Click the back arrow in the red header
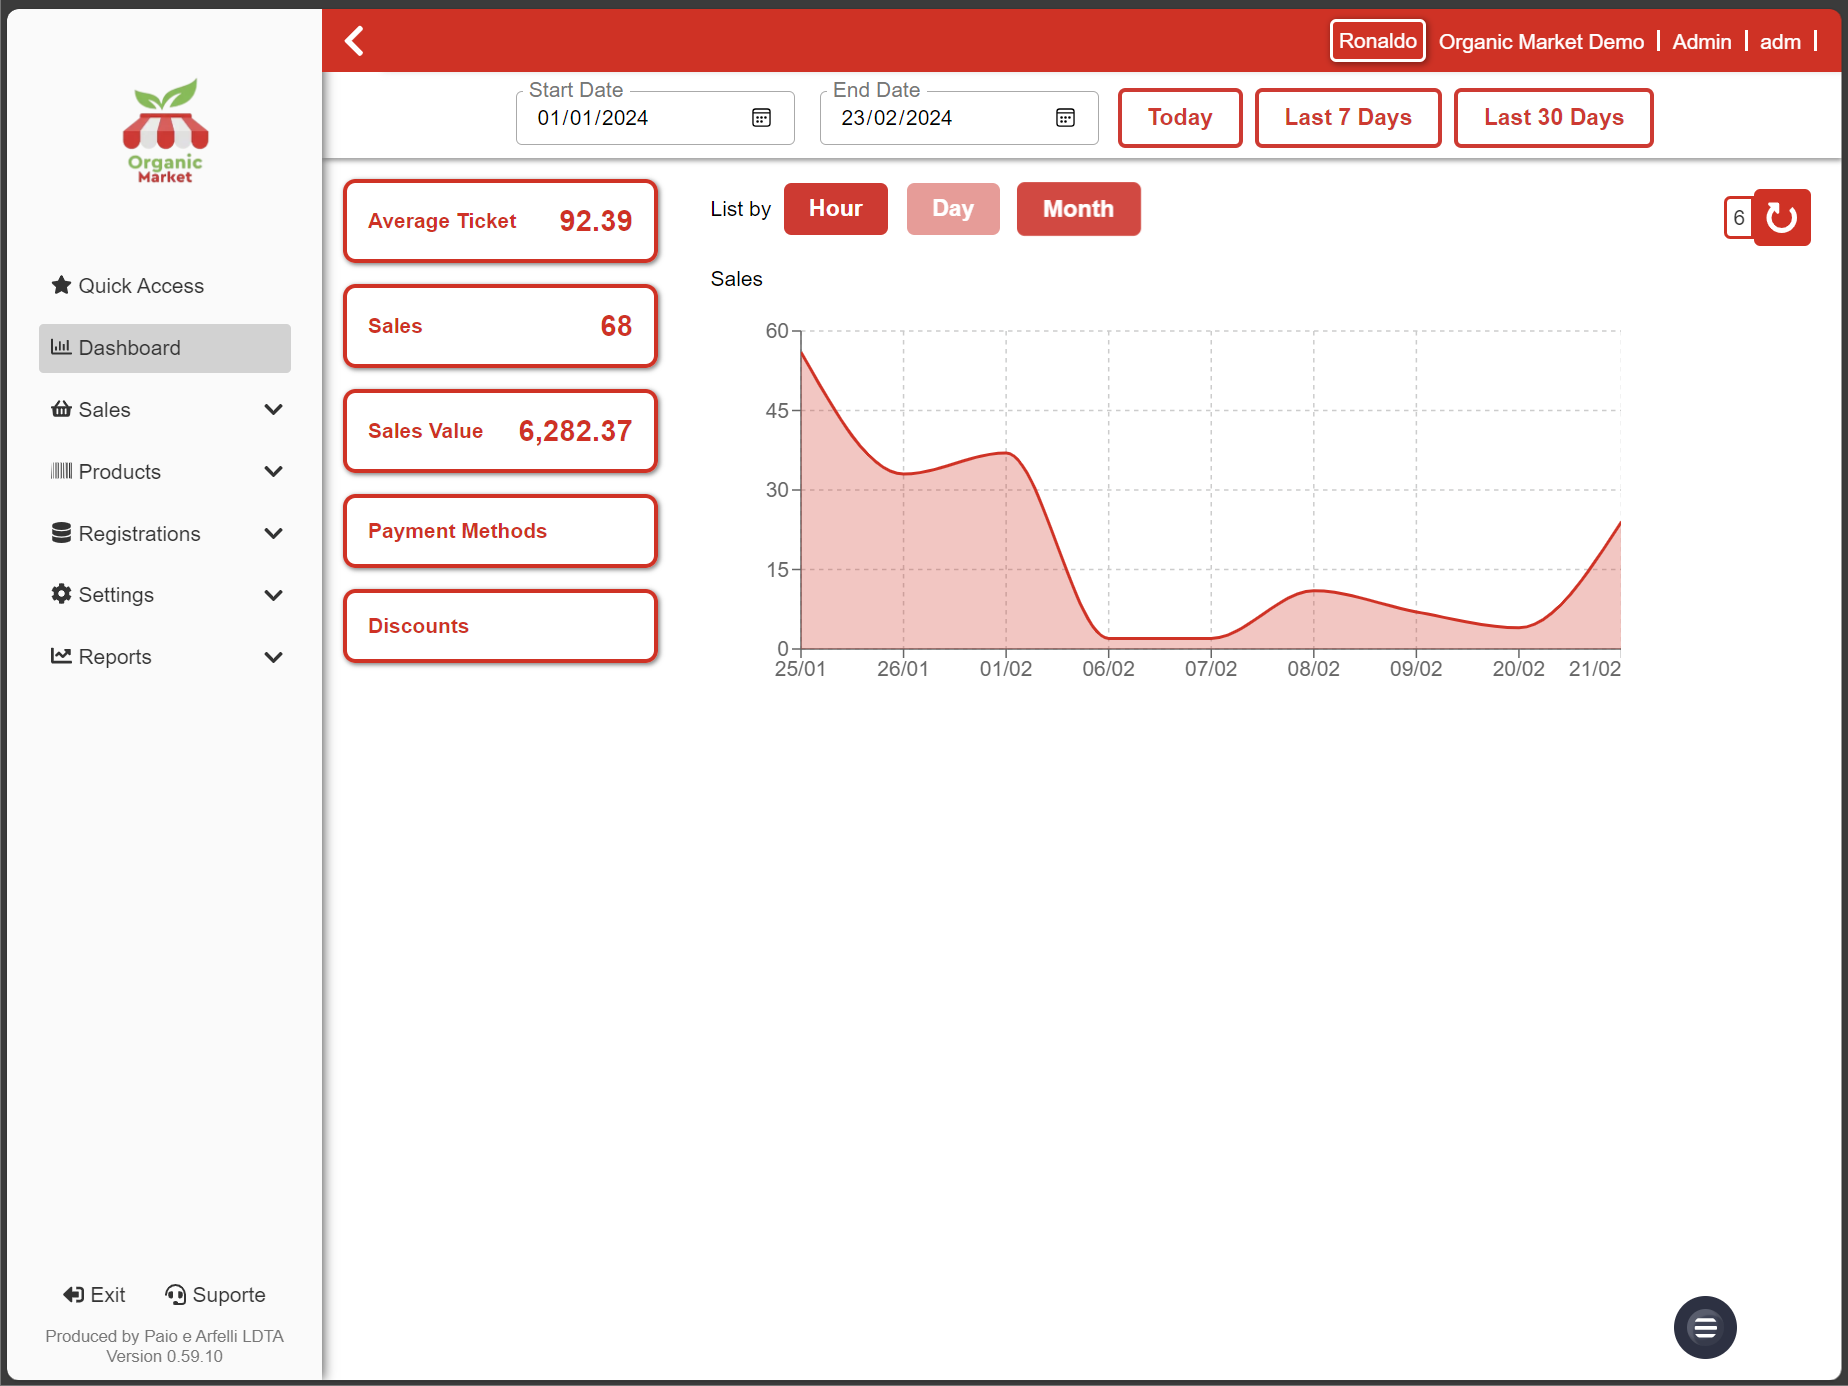This screenshot has height=1386, width=1848. tap(354, 41)
